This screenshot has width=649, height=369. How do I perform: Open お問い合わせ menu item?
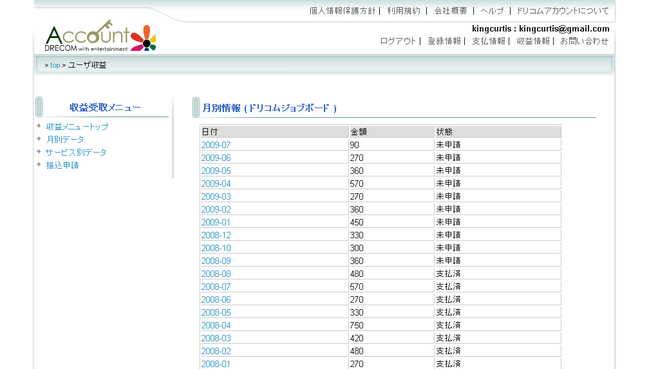pos(584,41)
